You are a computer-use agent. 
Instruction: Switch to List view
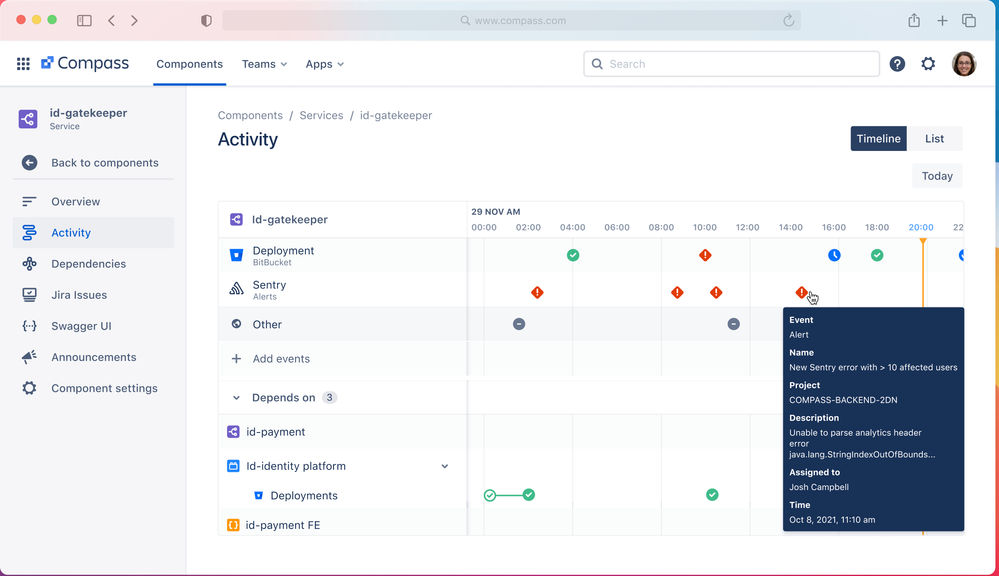(934, 138)
